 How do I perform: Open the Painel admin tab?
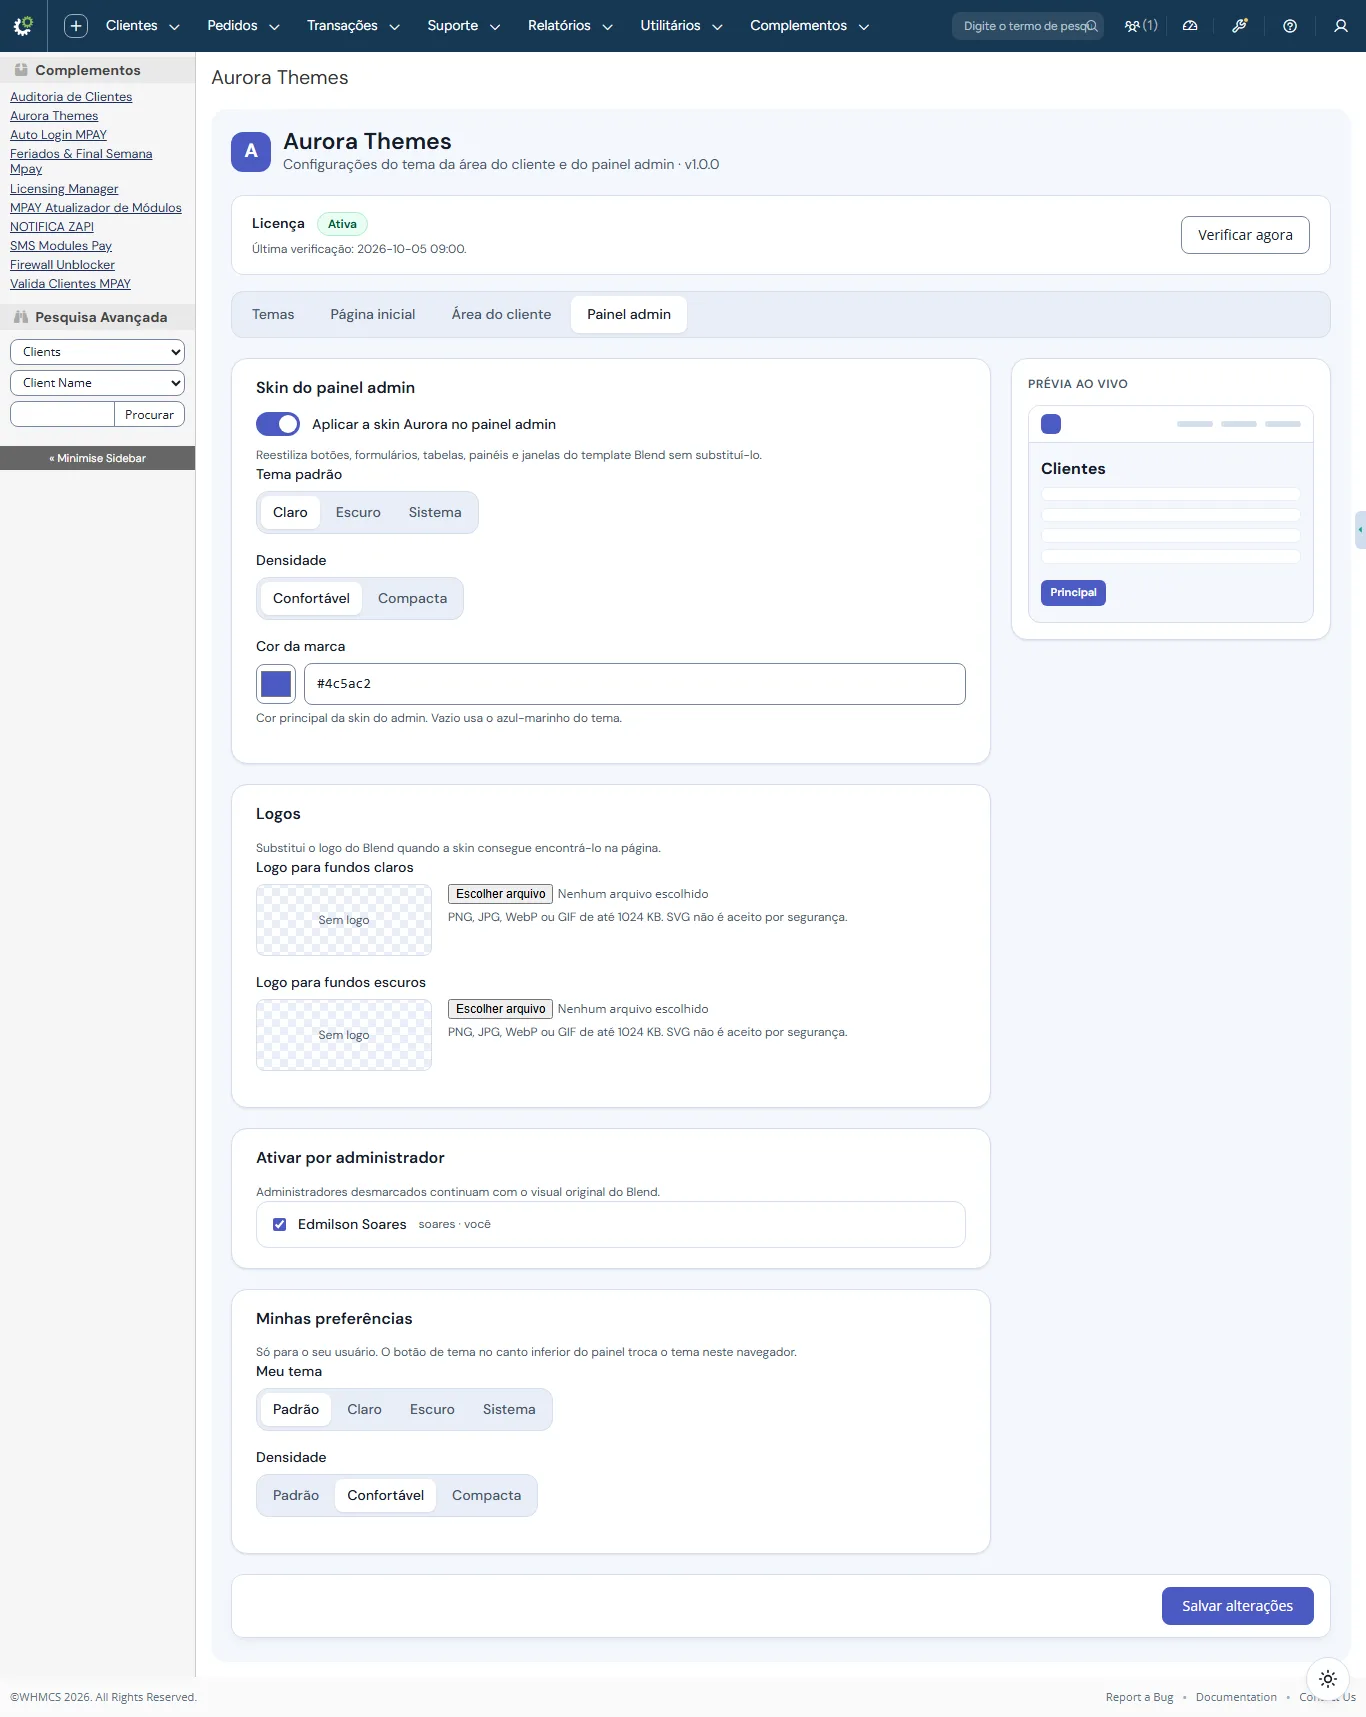click(629, 314)
